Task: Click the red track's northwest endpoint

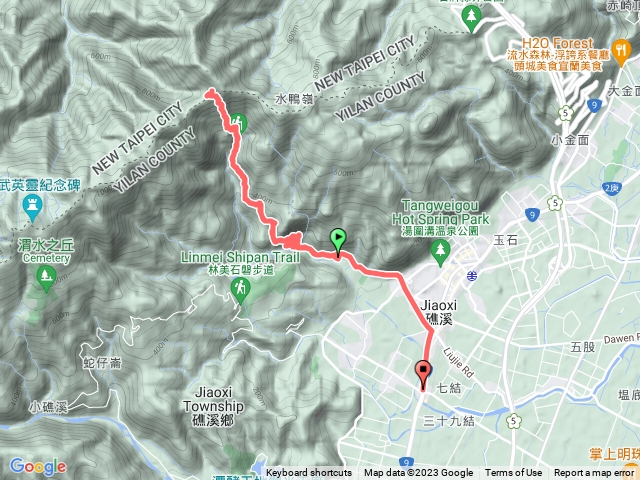Action: [210, 93]
